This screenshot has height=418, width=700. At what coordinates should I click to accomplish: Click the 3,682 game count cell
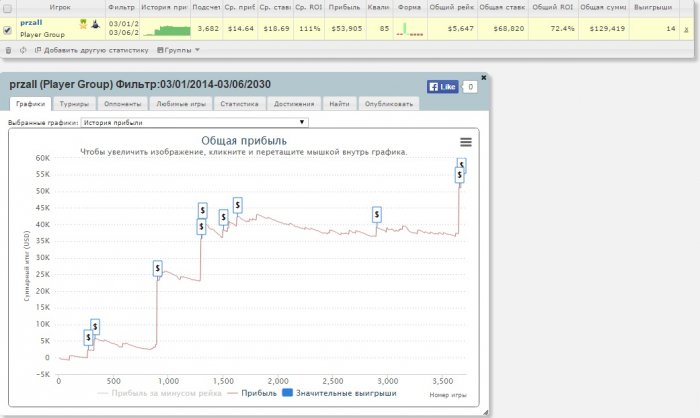coord(208,29)
